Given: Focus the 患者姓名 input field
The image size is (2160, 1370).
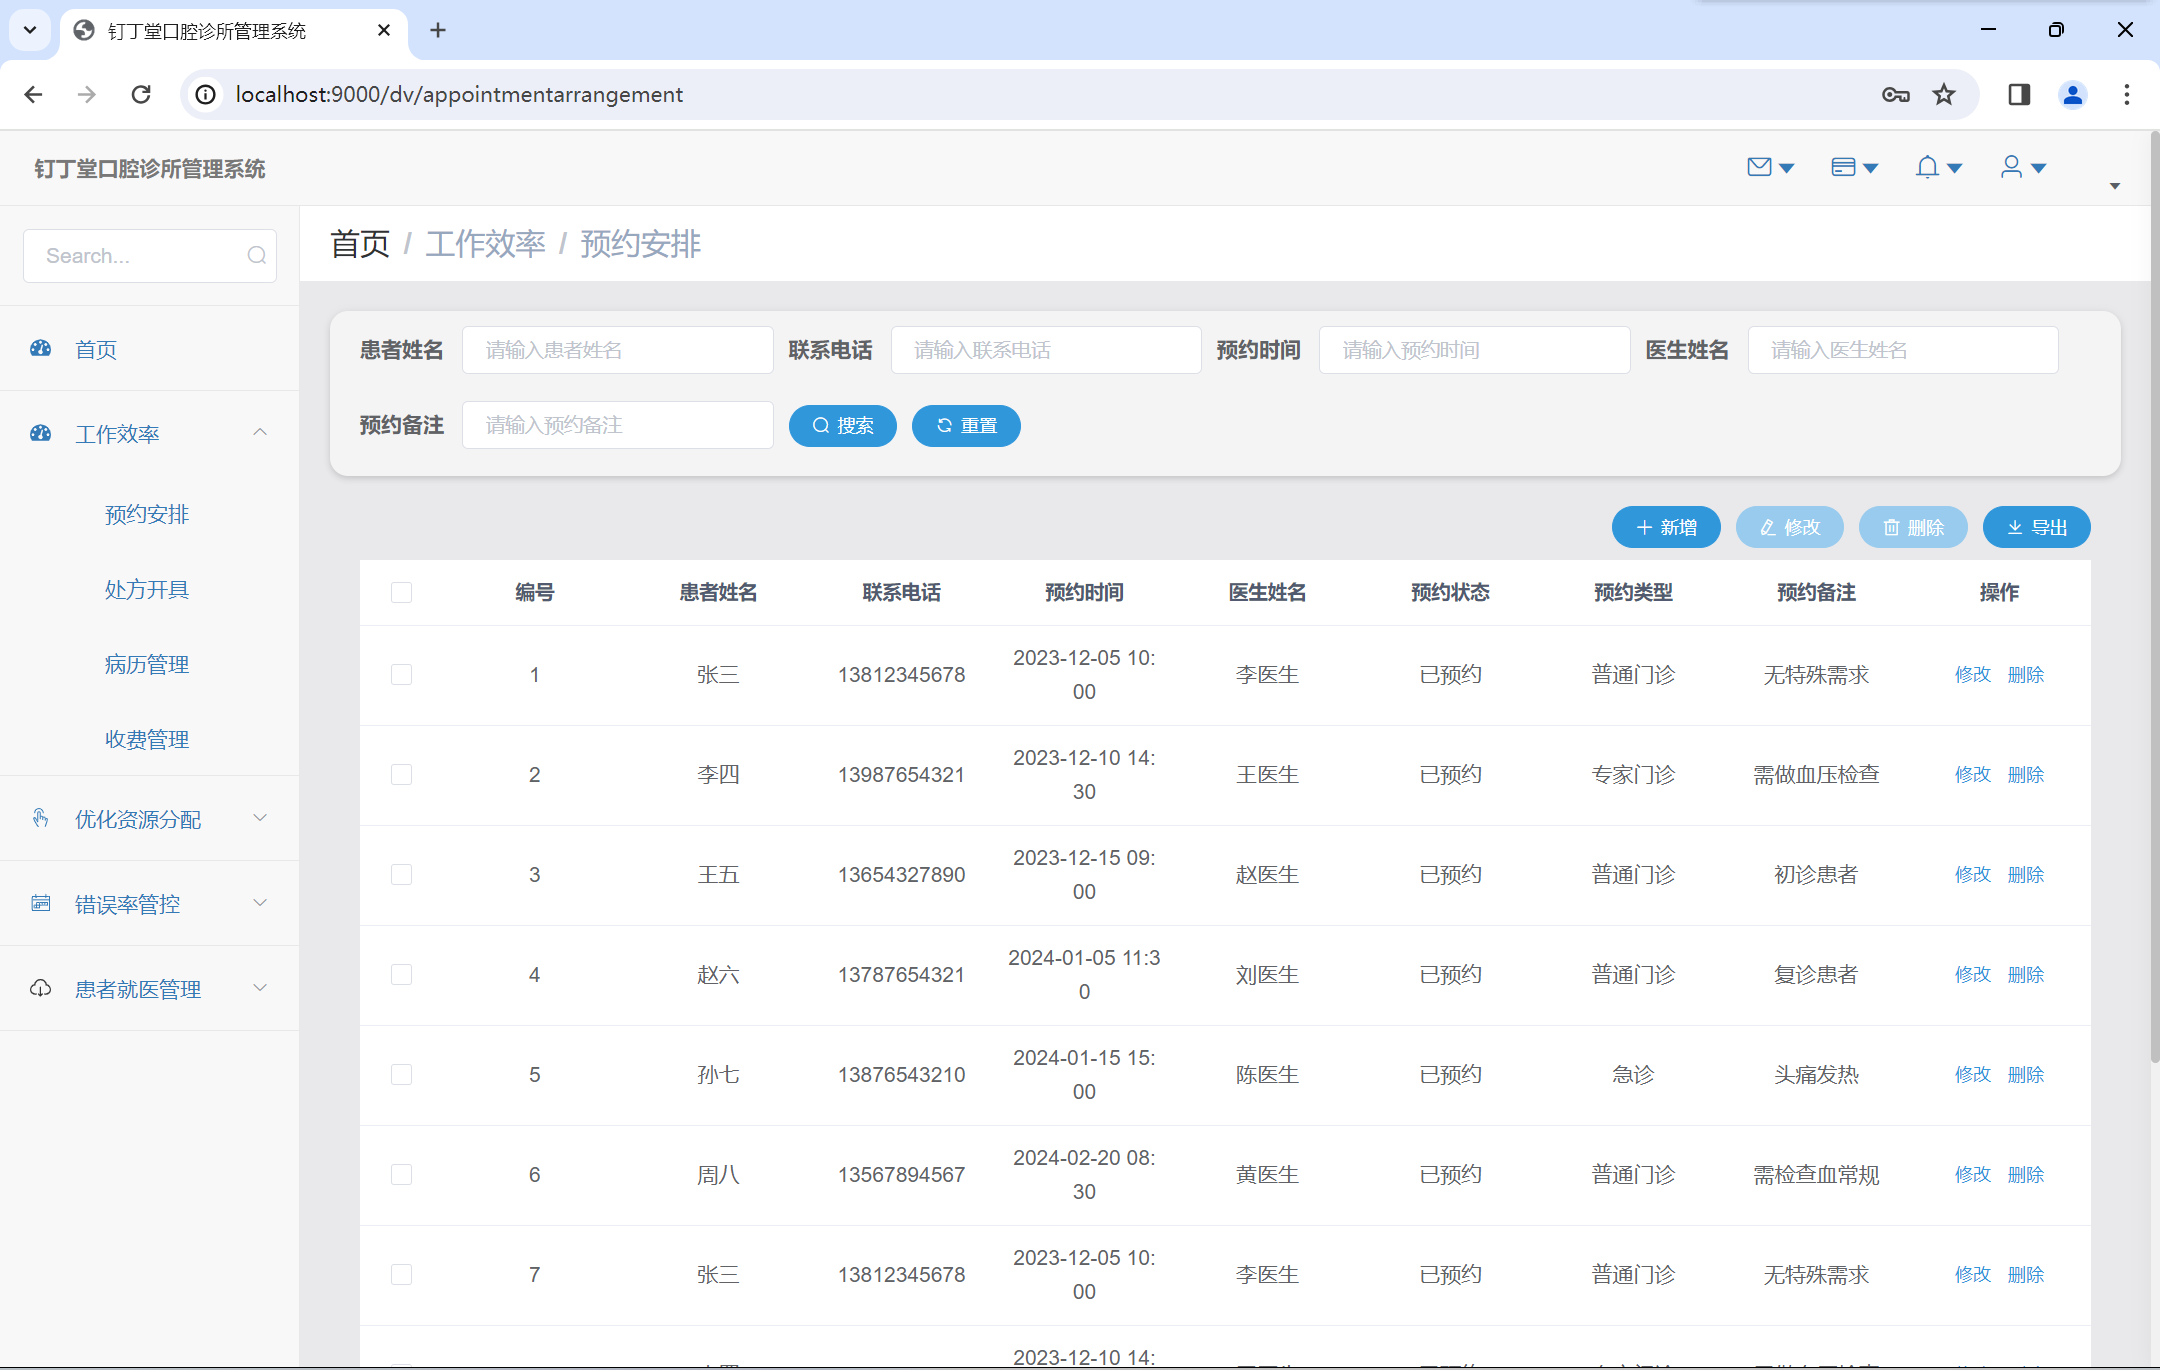Looking at the screenshot, I should tap(617, 350).
